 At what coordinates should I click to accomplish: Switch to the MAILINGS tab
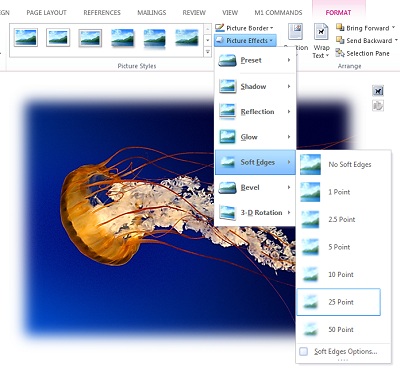coord(152,13)
